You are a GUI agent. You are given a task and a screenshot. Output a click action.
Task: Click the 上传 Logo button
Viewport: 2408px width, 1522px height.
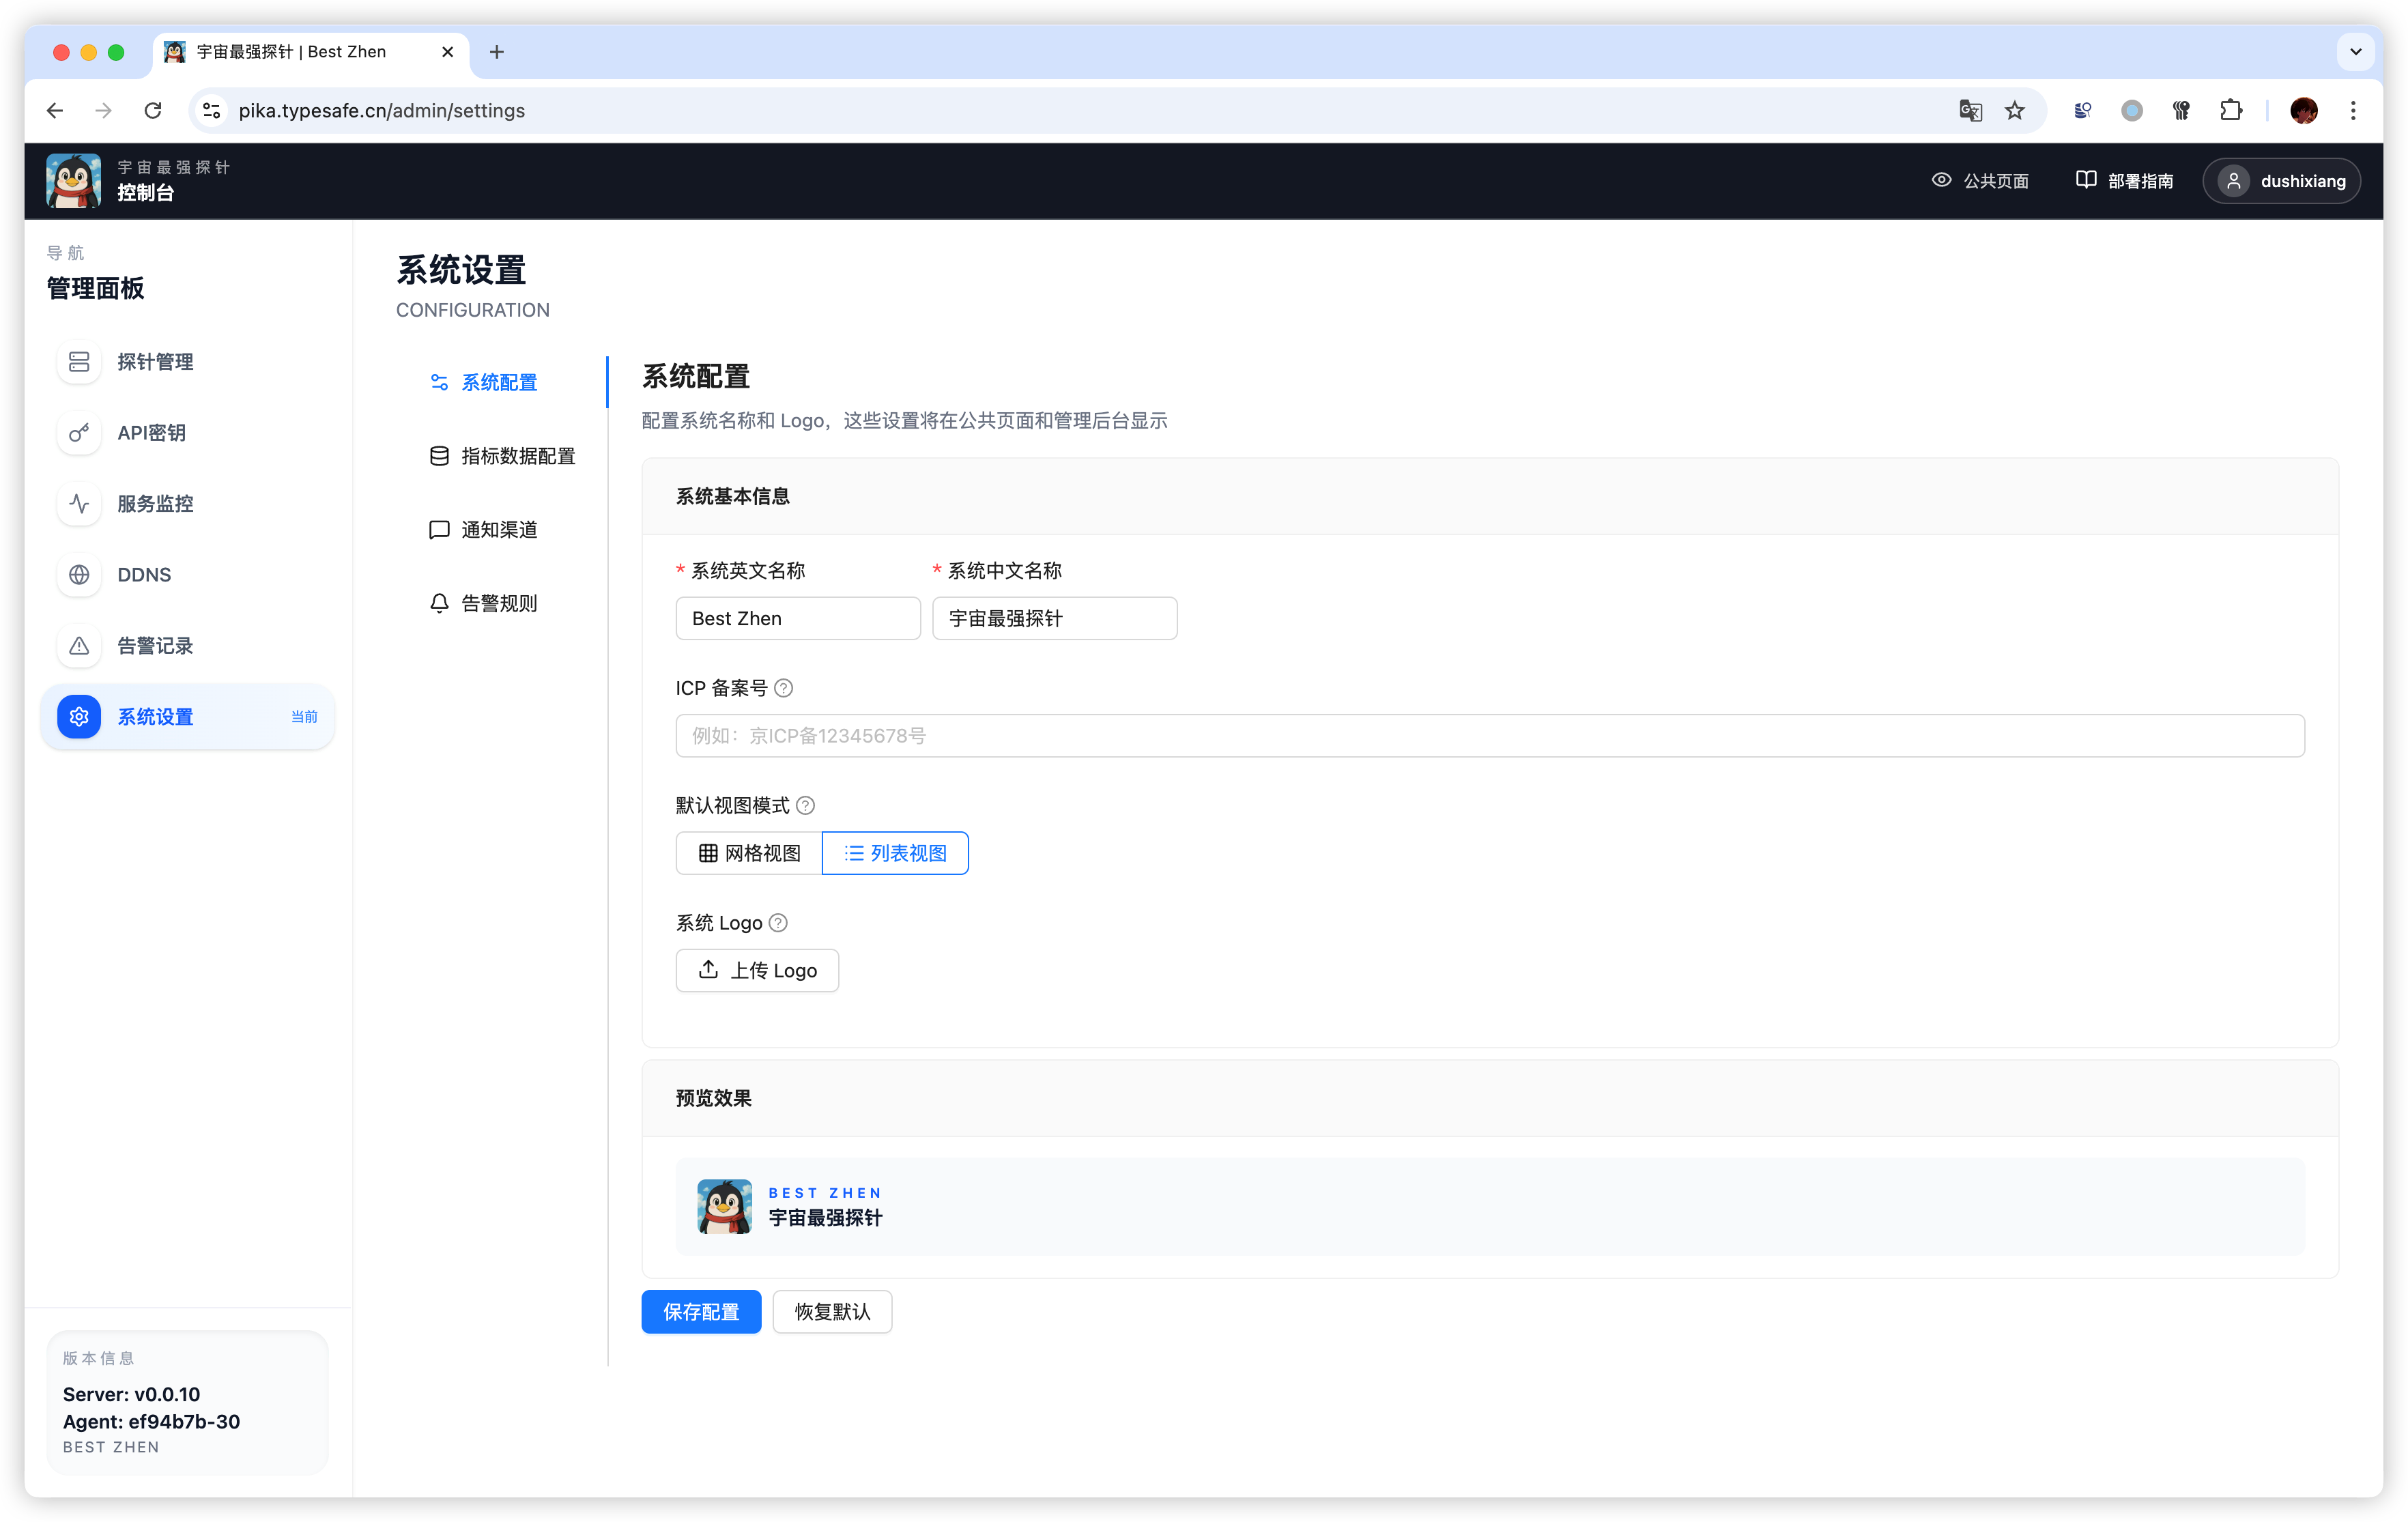(x=757, y=970)
